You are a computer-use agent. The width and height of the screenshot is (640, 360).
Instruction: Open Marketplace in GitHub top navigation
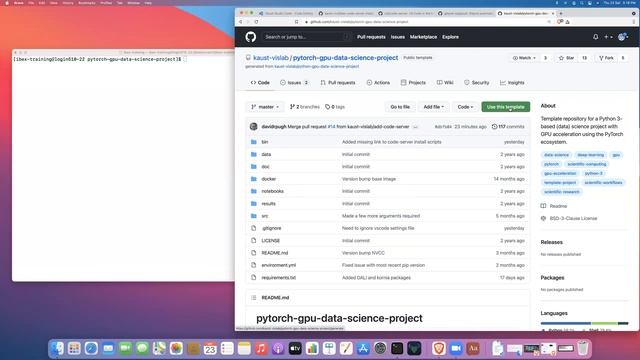[x=423, y=37]
